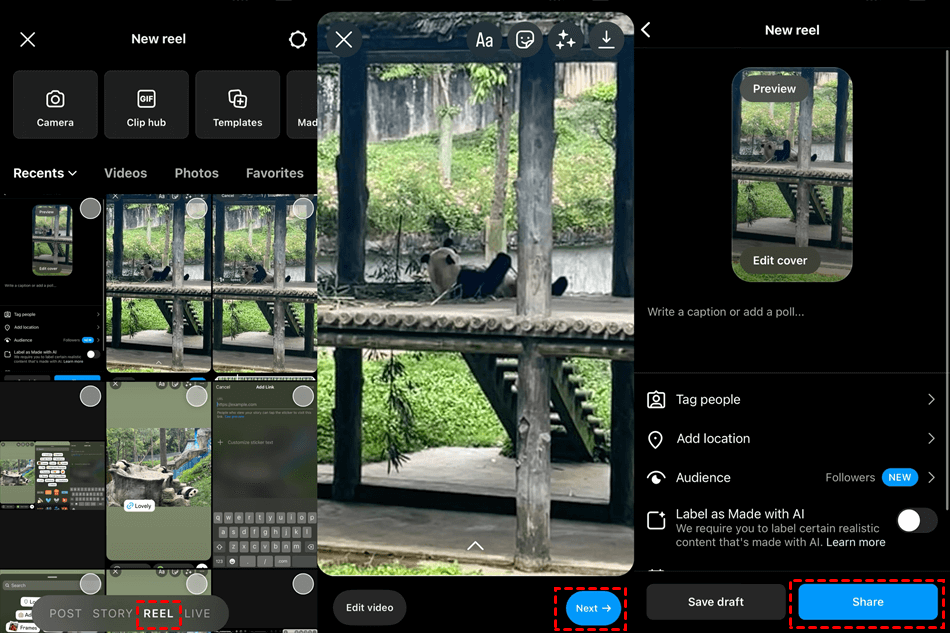Tap the Add location pin icon
Screen dimensions: 950x633
[x=656, y=439]
